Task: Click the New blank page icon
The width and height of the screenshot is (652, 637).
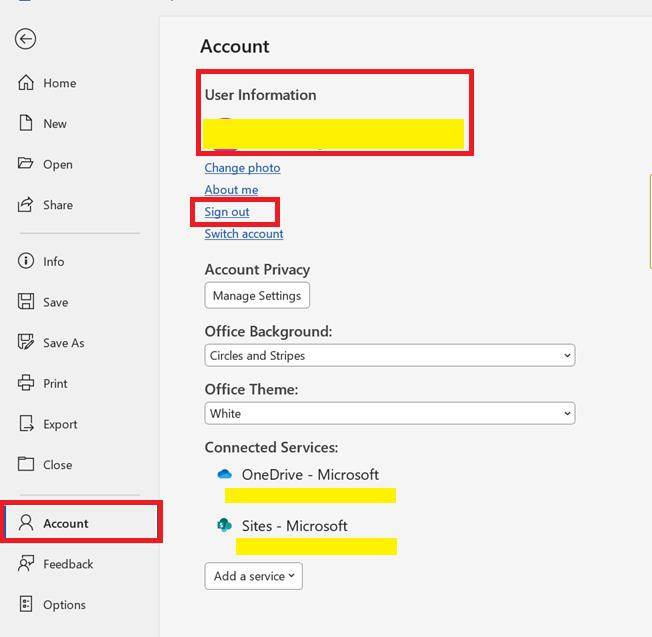Action: coord(26,123)
